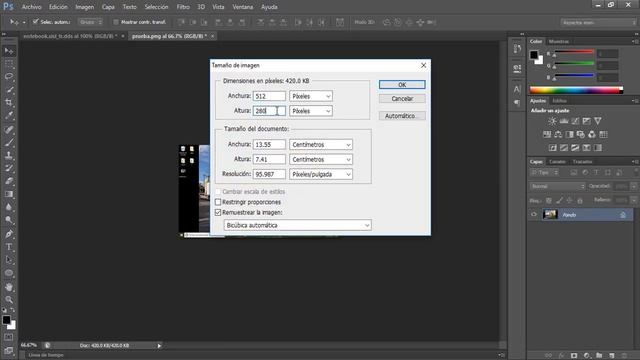Select the Dodge tool
Viewport: 640px width, 360px height.
9,220
